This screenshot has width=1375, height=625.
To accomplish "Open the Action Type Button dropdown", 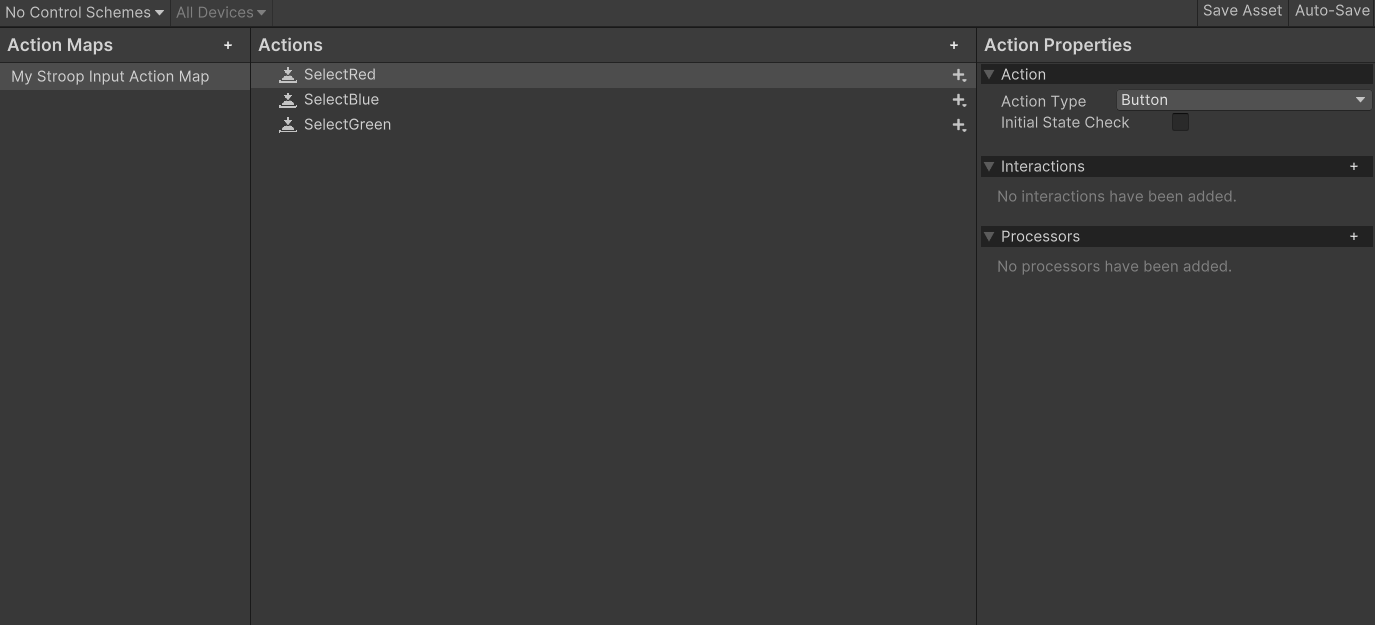I will 1243,100.
